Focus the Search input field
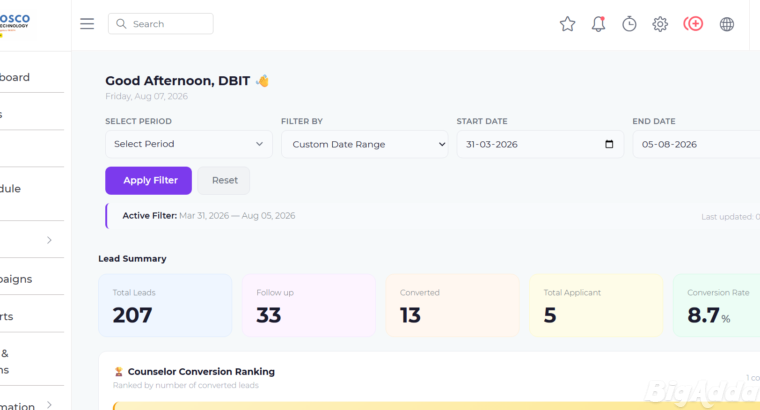The image size is (760, 410). click(x=160, y=24)
